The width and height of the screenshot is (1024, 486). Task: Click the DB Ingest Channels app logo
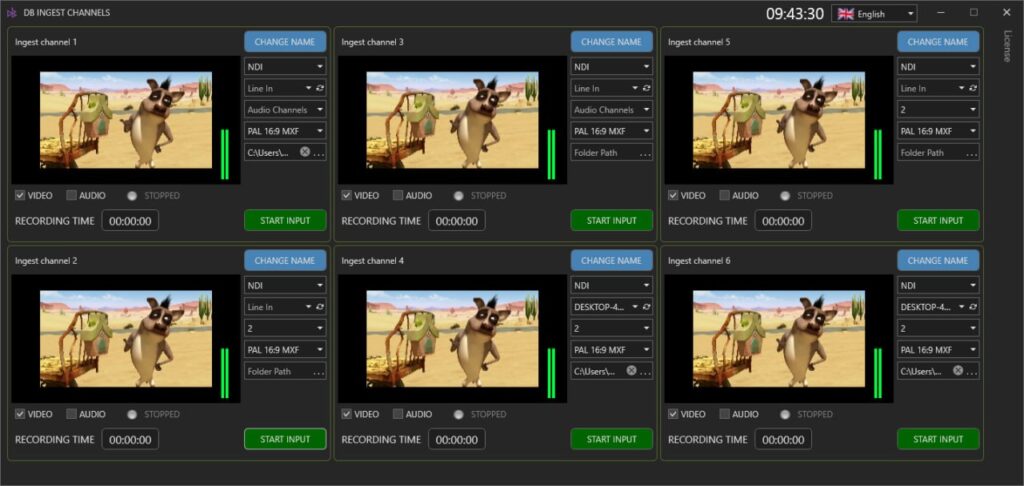pos(11,12)
